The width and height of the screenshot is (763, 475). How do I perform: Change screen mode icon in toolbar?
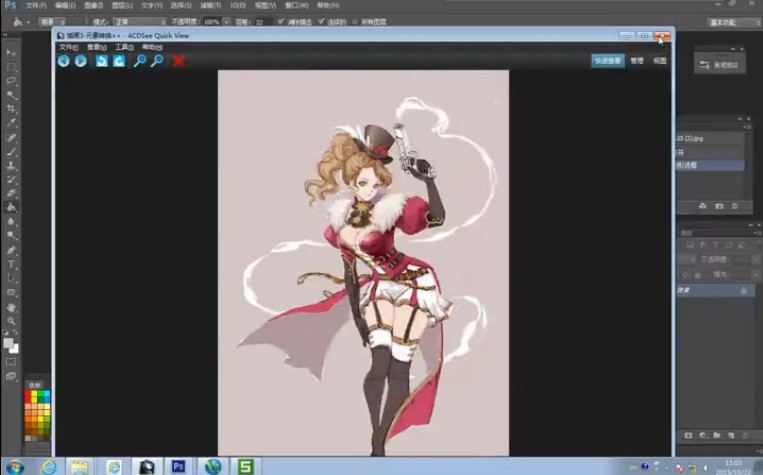pyautogui.click(x=11, y=376)
